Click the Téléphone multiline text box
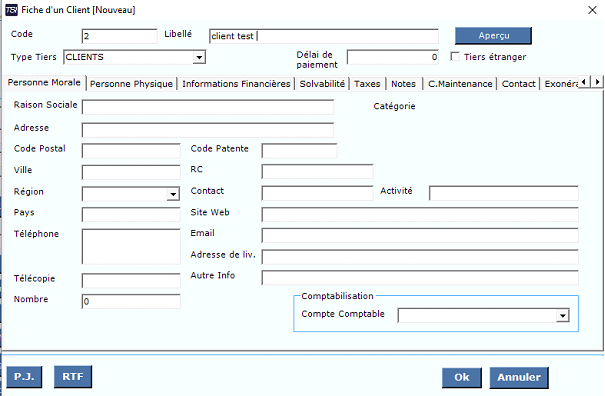Viewport: 605px width, 396px height. coord(131,247)
